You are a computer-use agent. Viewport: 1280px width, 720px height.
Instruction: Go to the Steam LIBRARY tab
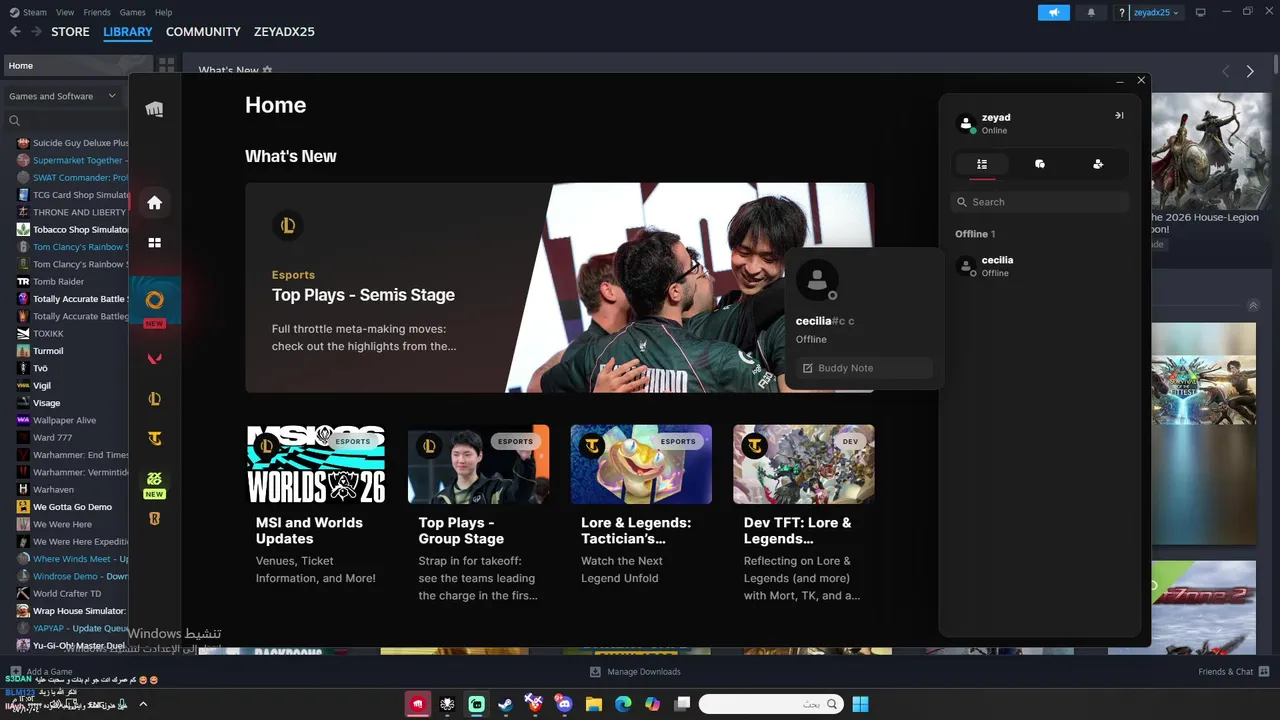pos(128,32)
